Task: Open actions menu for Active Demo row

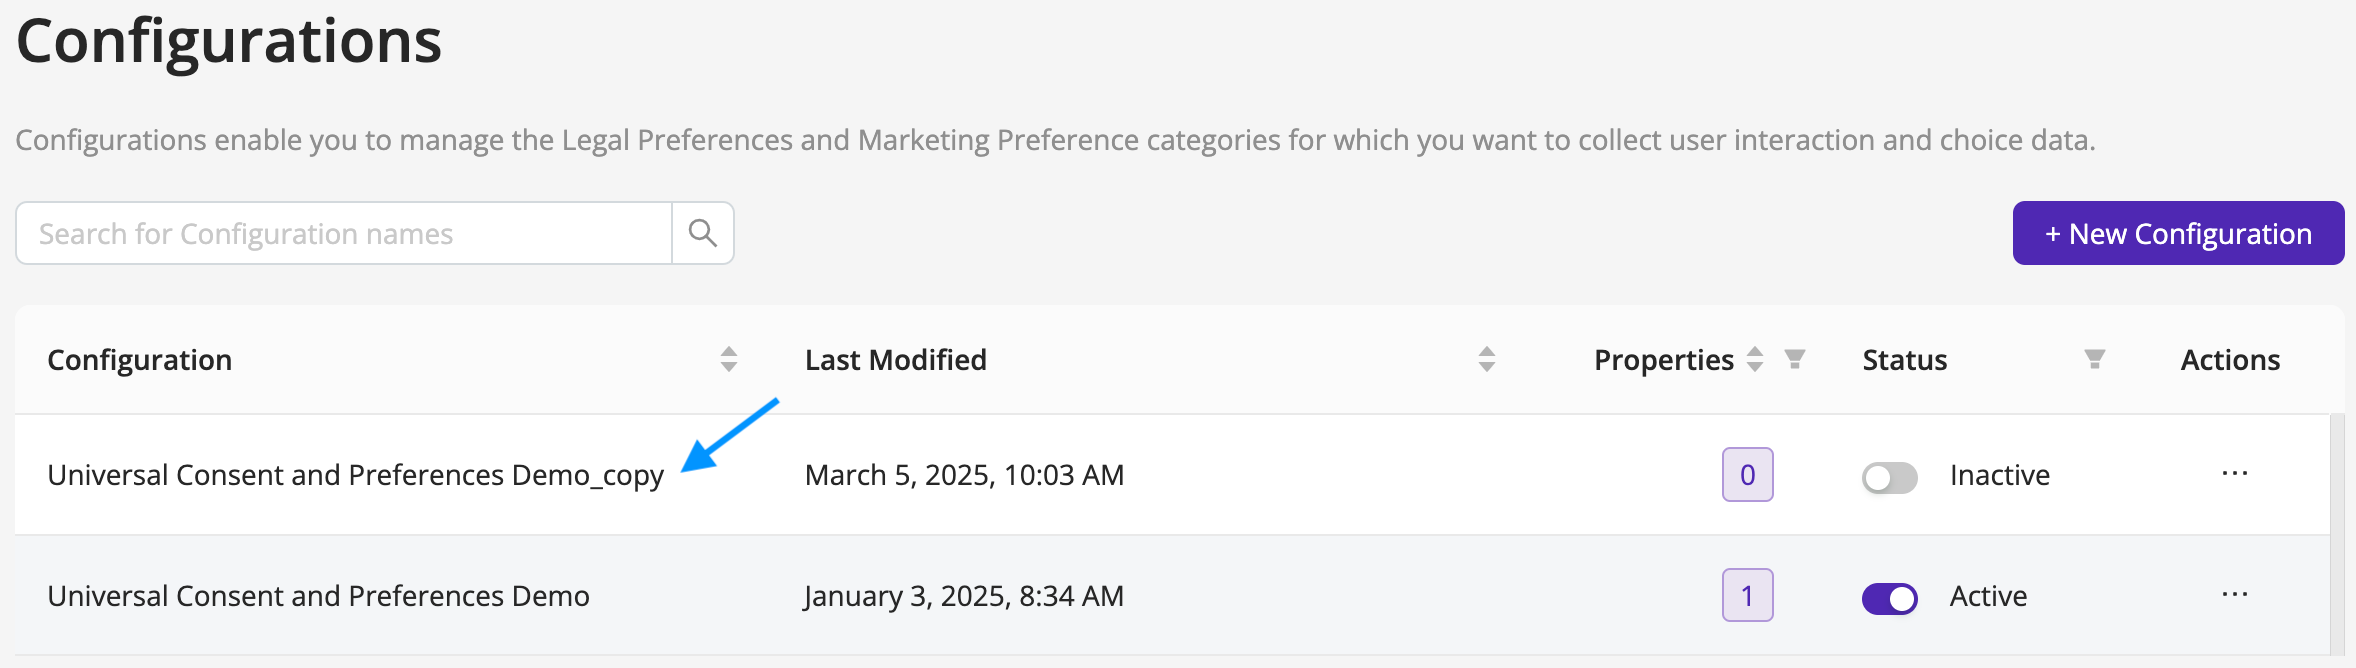Action: [x=2235, y=595]
